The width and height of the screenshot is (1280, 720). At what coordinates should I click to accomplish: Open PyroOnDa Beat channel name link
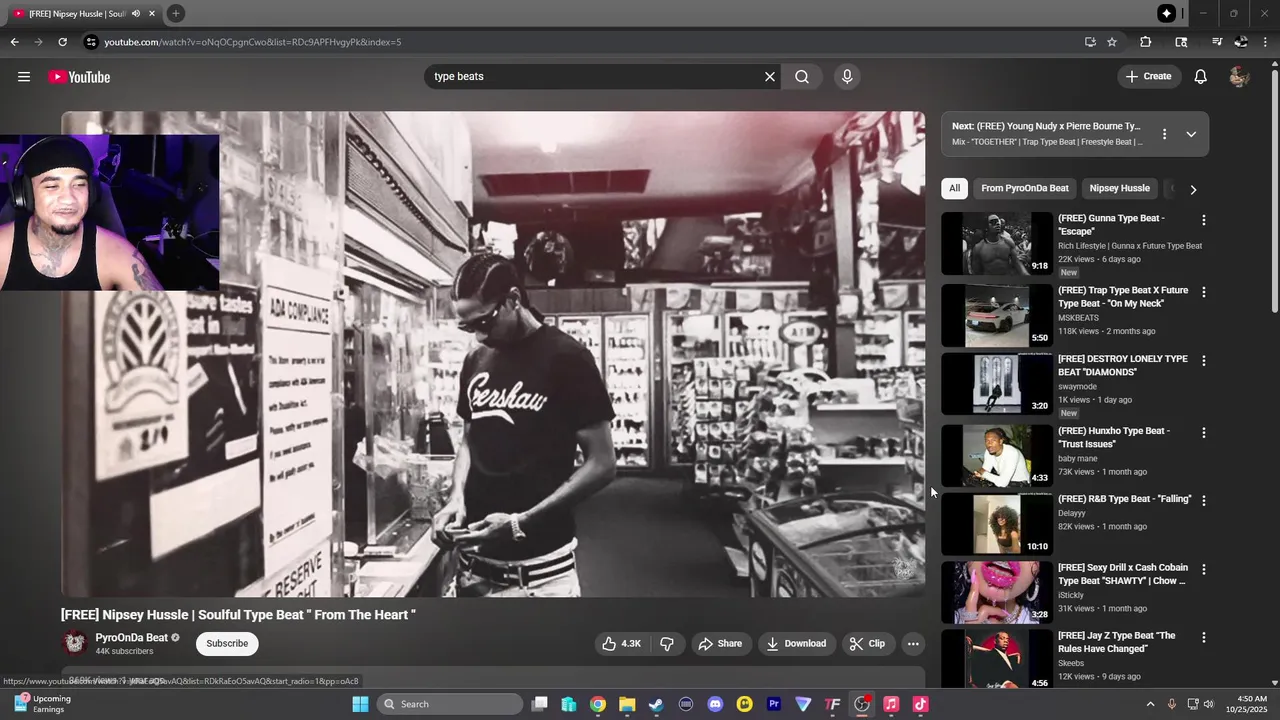click(131, 638)
